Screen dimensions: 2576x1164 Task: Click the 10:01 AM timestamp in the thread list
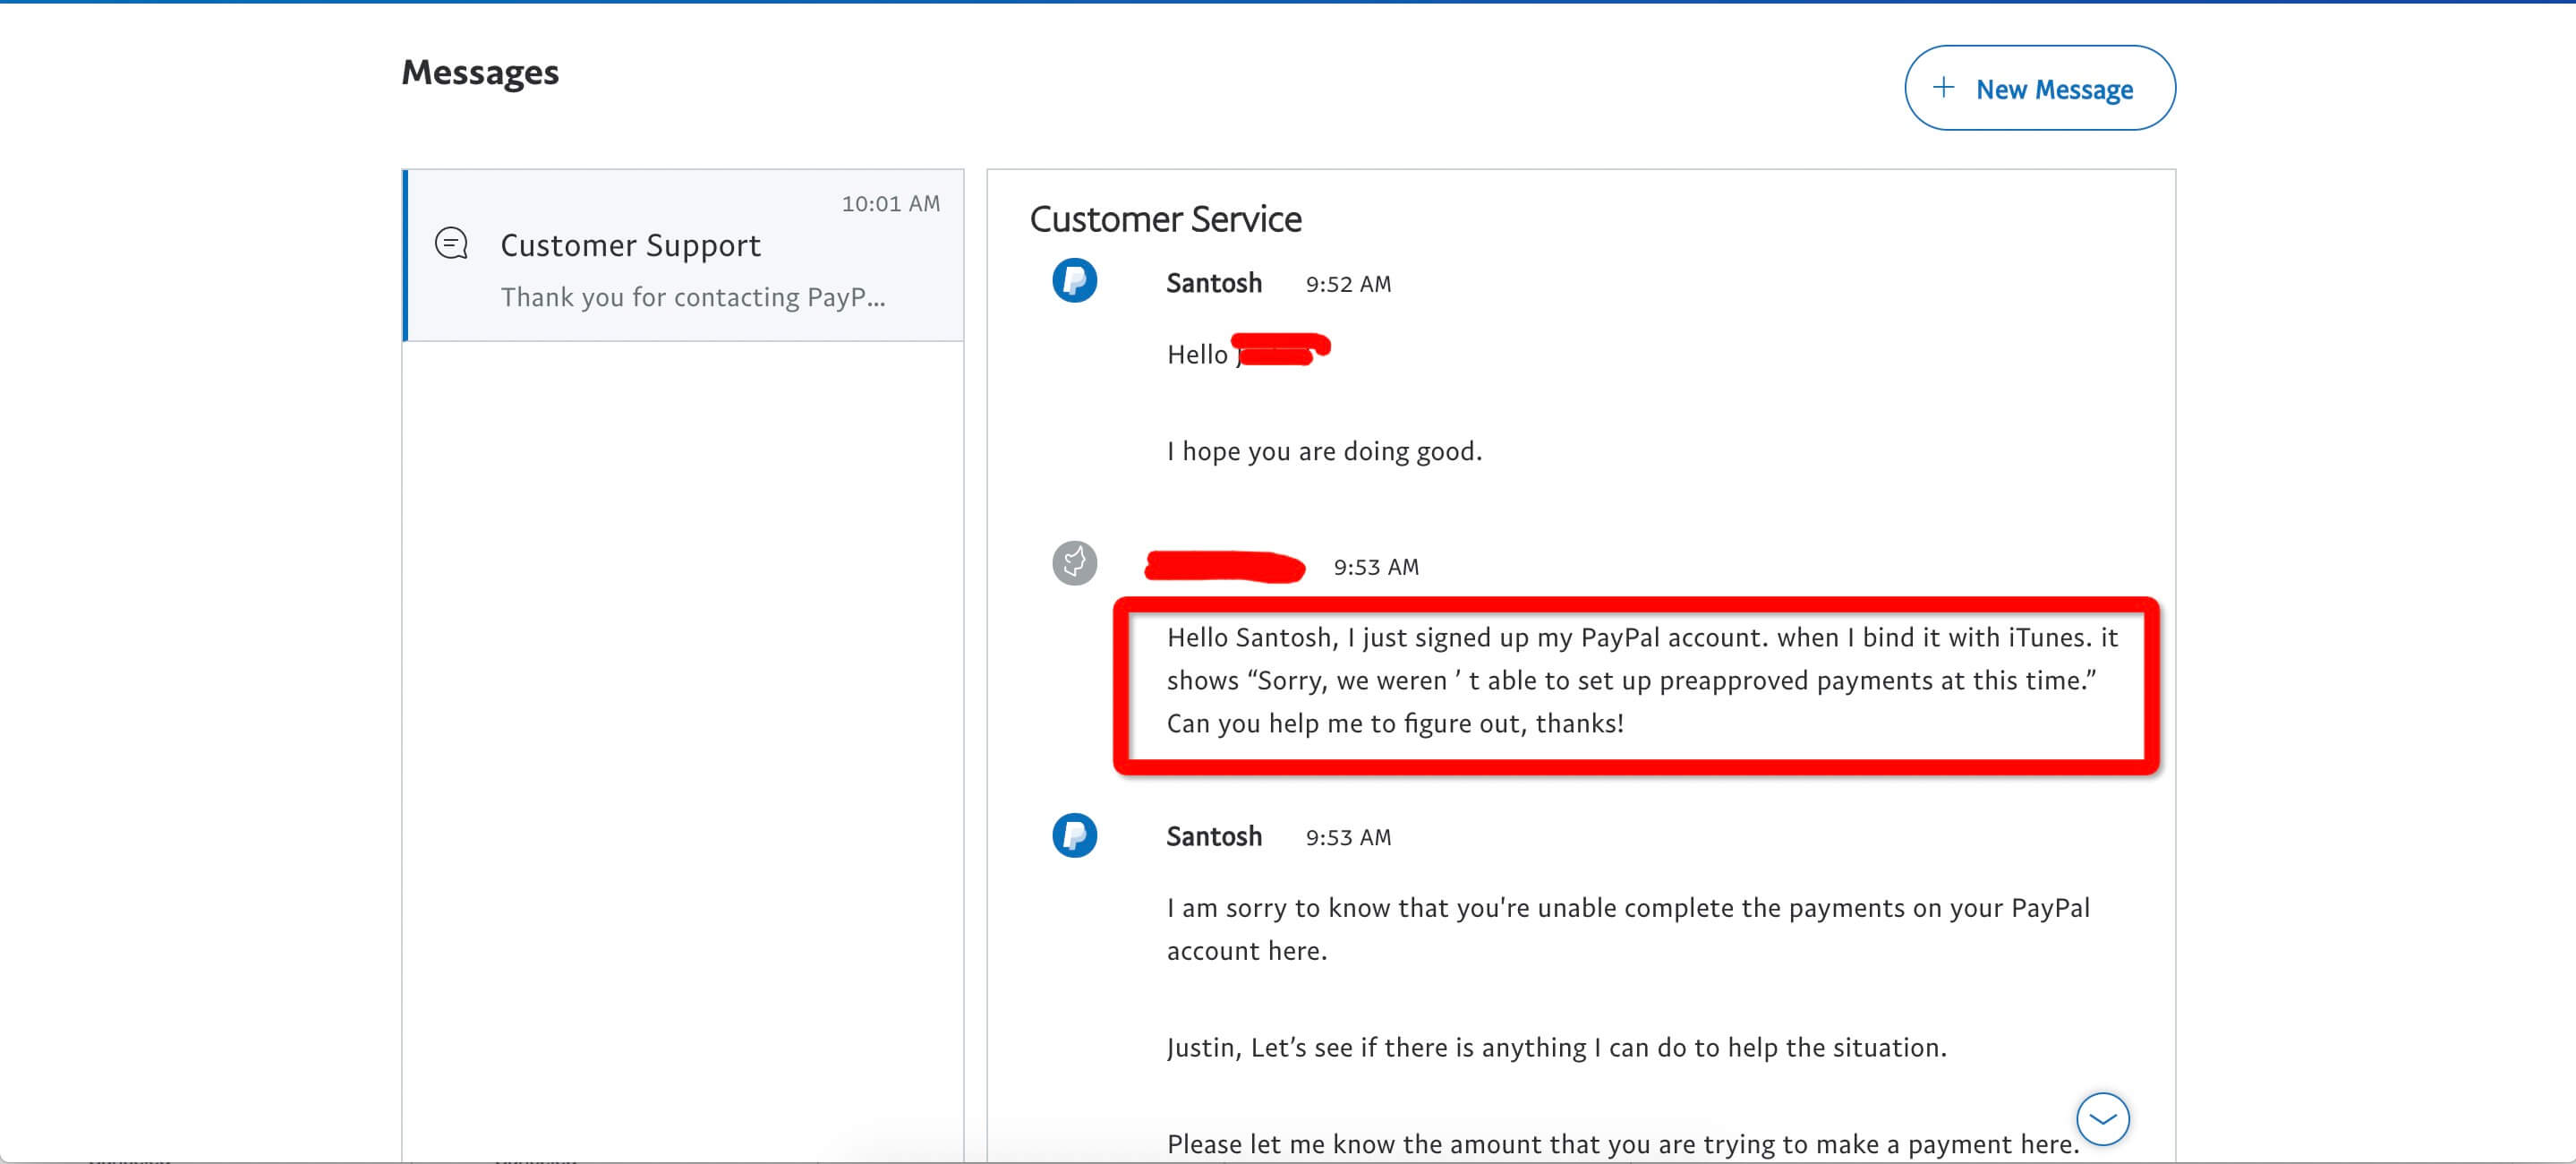890,204
